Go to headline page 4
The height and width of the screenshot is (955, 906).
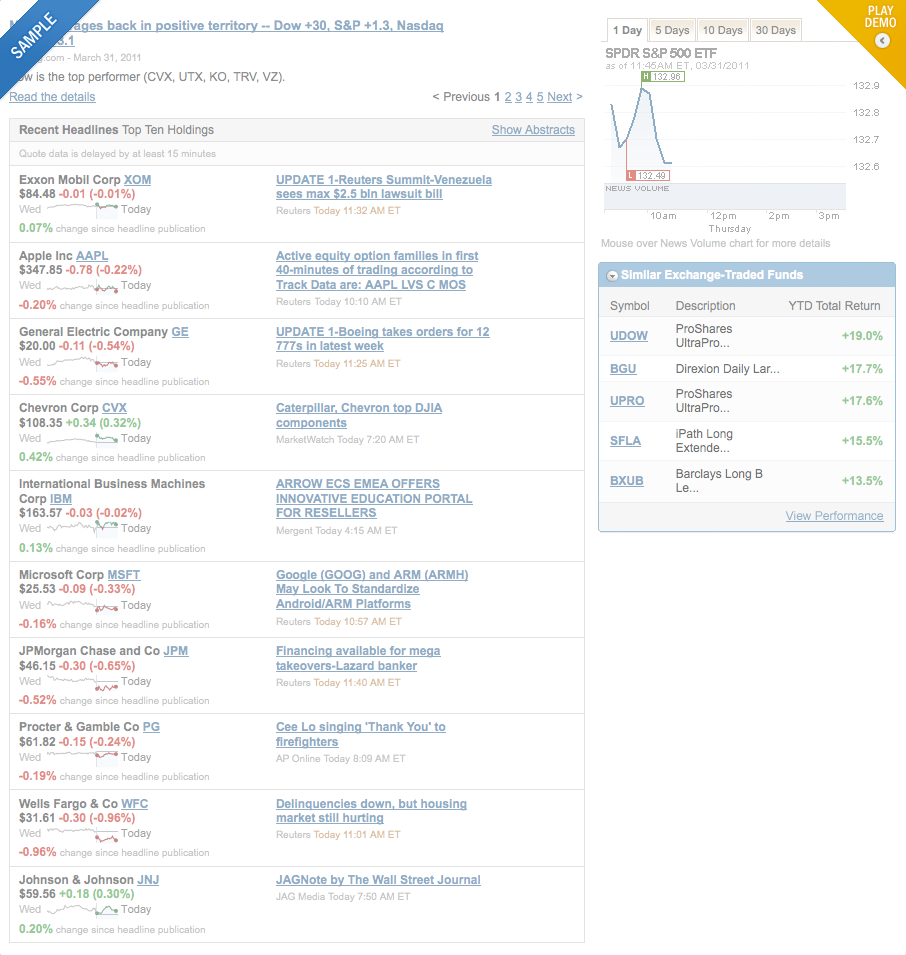click(x=529, y=97)
